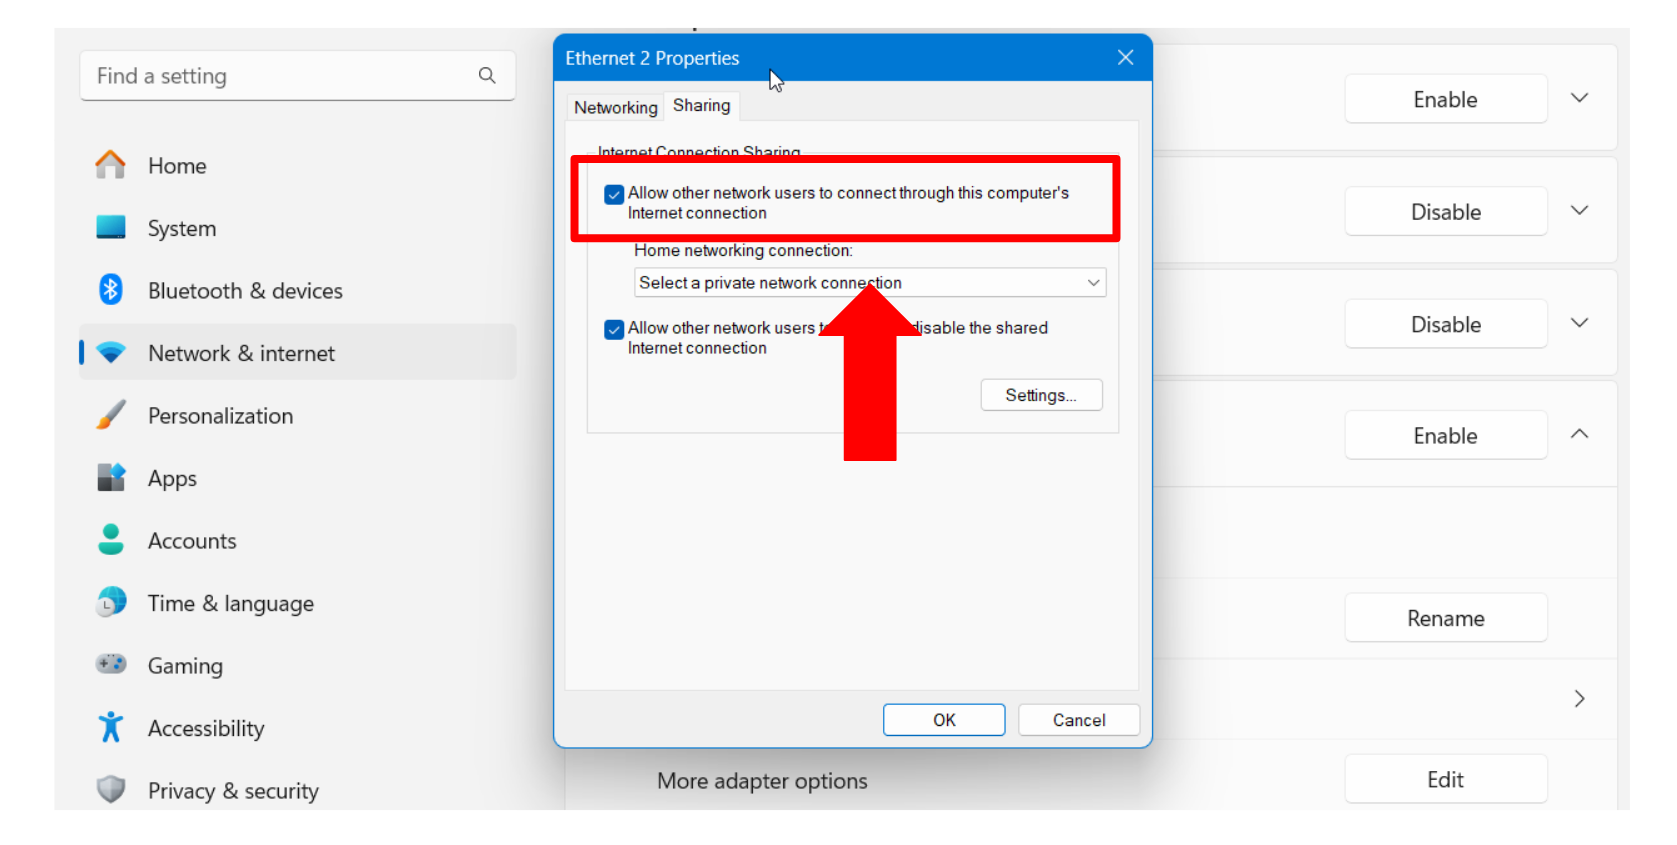Close the Ethernet 2 Properties dialog

pyautogui.click(x=1125, y=58)
